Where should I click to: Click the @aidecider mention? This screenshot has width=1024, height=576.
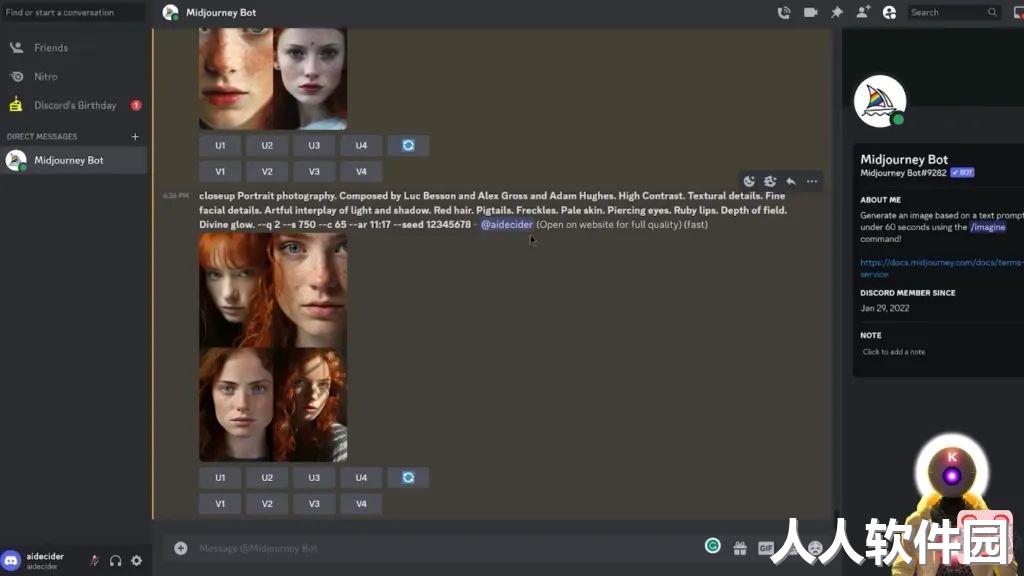tap(507, 224)
